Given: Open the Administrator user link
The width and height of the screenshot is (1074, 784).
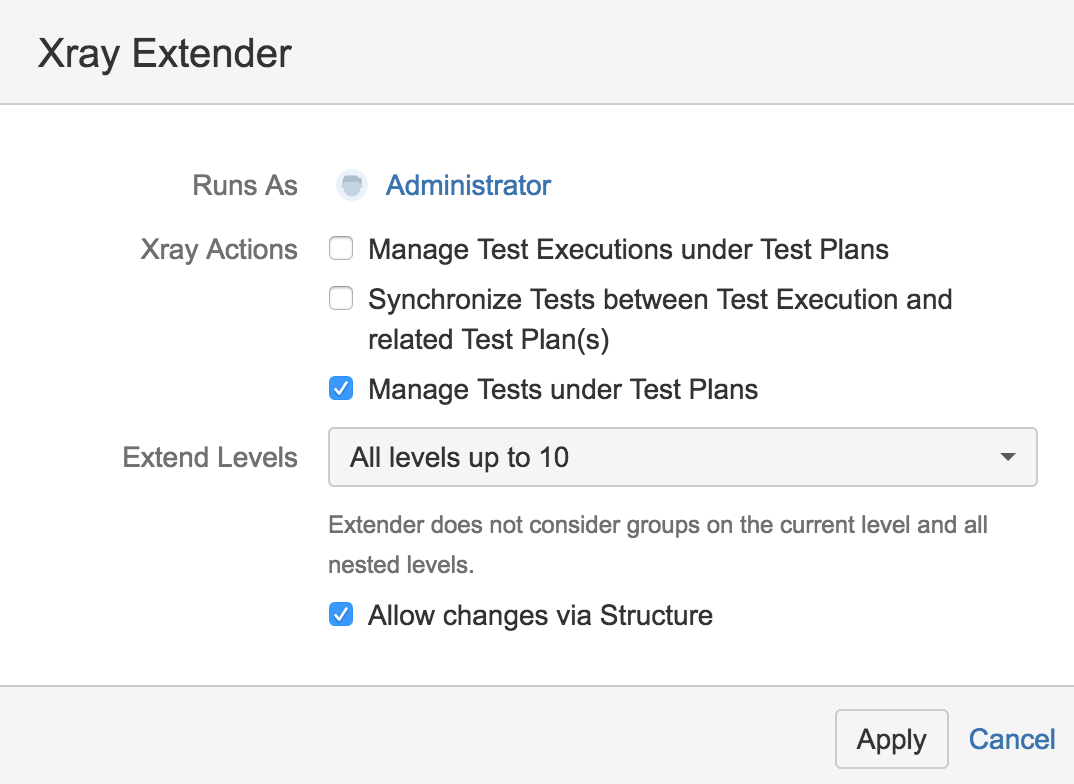Looking at the screenshot, I should [x=468, y=186].
